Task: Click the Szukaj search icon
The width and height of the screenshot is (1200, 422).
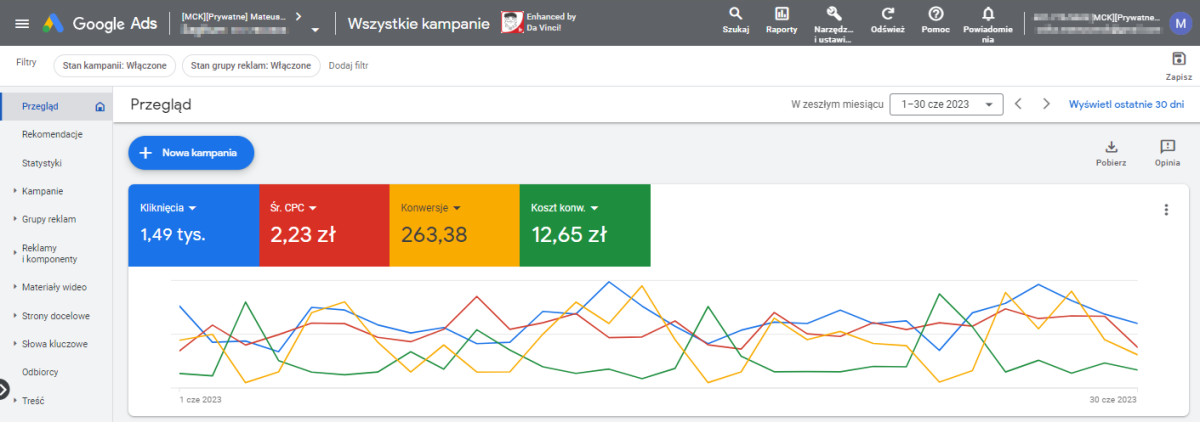Action: [x=735, y=14]
